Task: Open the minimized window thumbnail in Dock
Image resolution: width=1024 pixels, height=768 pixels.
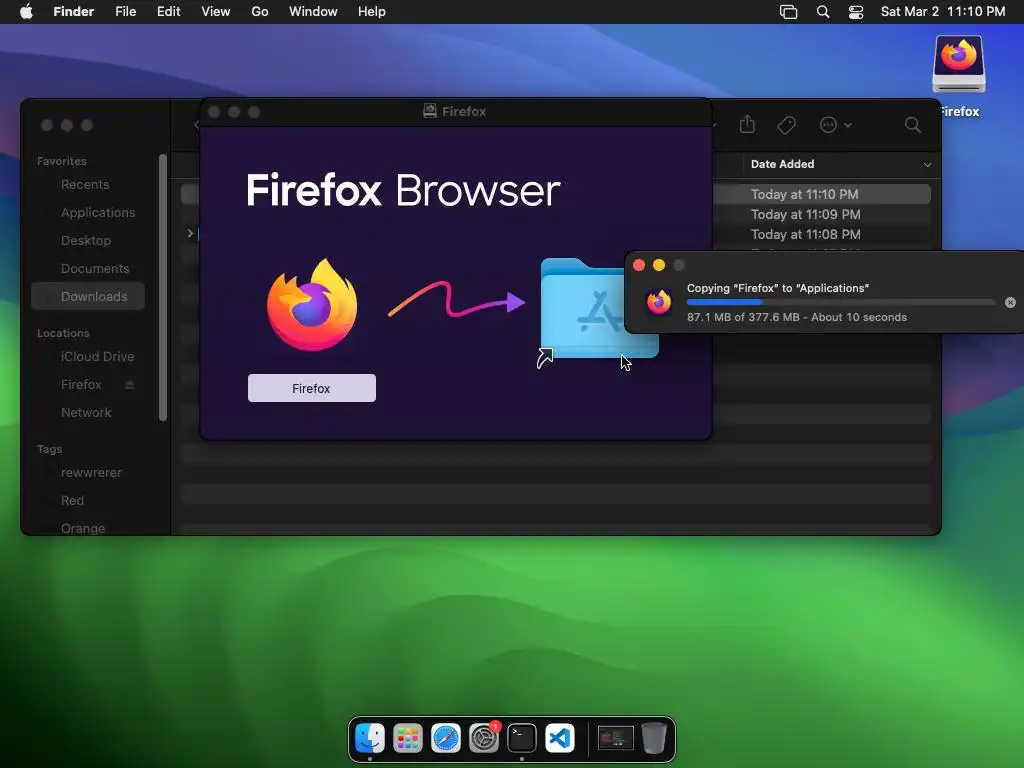Action: 616,739
